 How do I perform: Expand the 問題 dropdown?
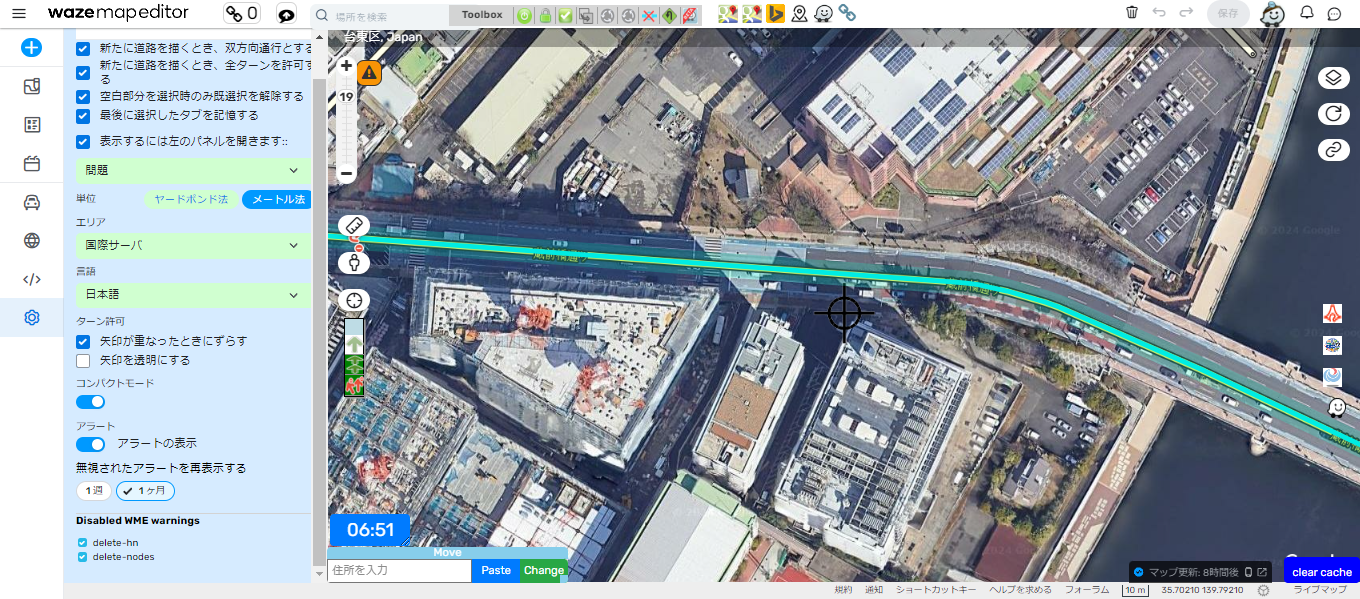pyautogui.click(x=194, y=170)
